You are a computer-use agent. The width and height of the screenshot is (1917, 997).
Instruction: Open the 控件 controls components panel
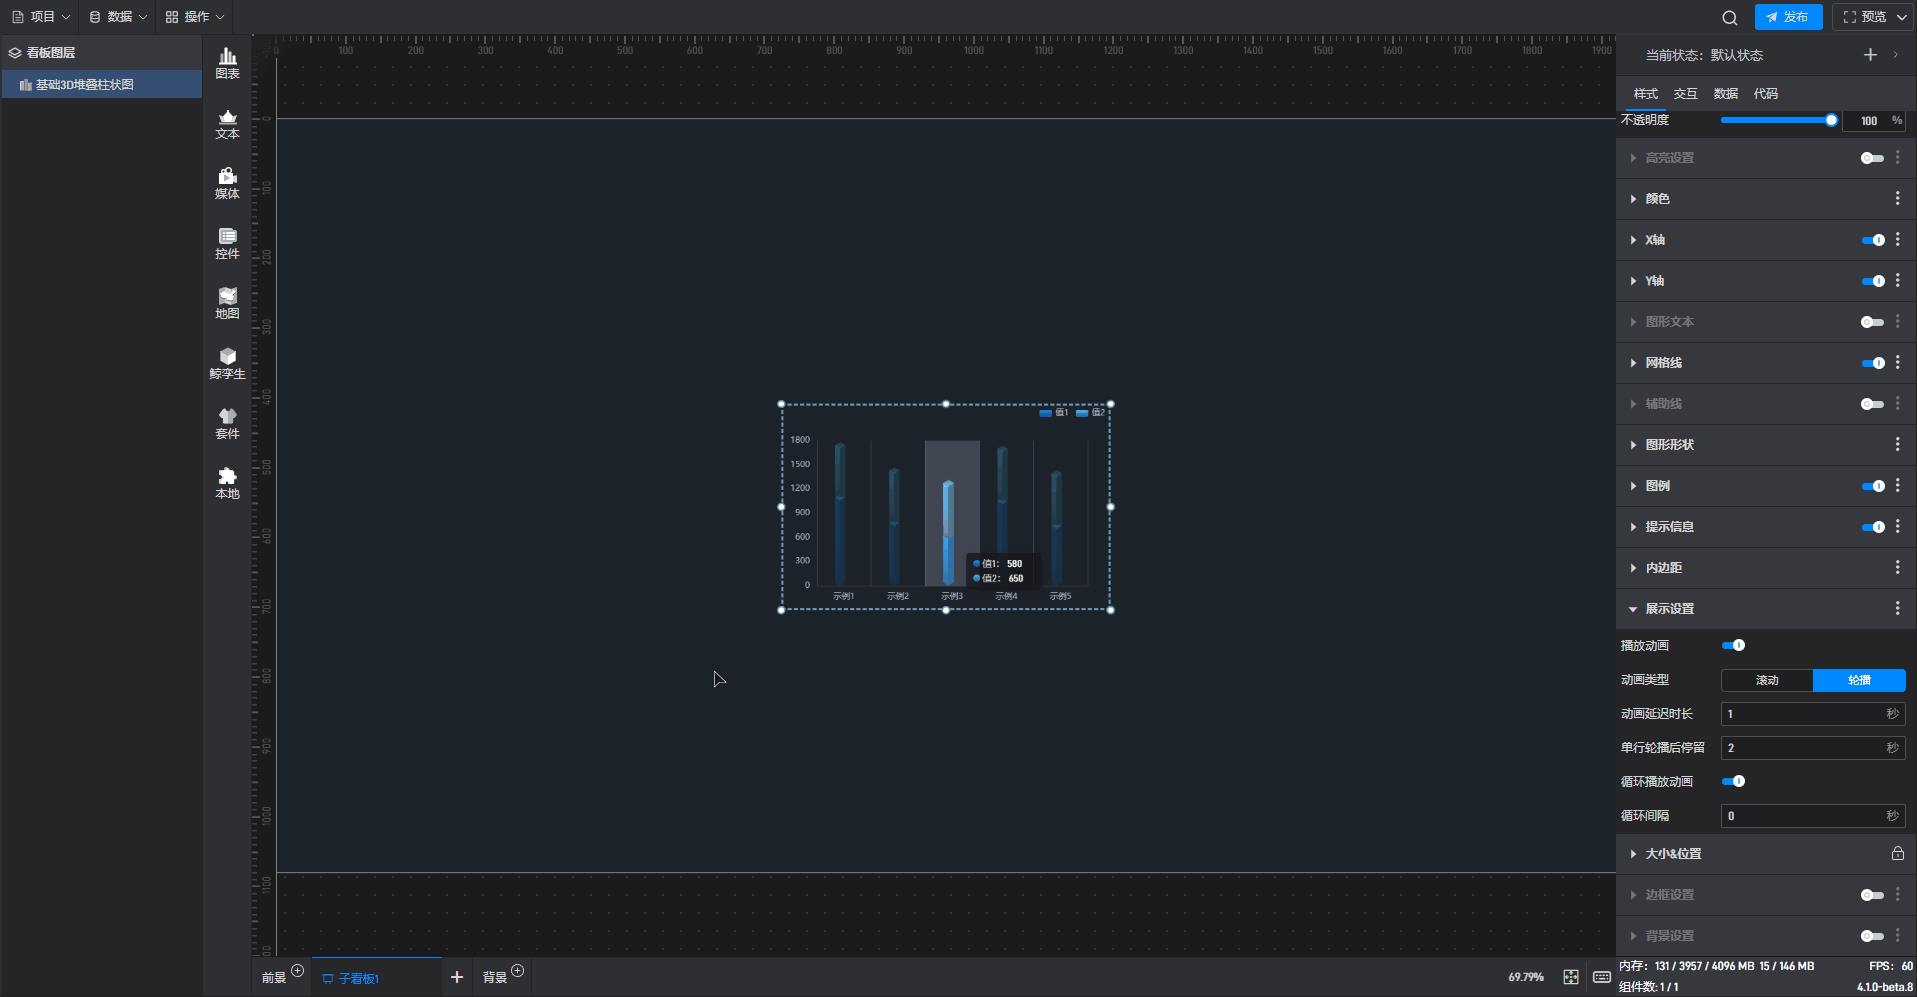coord(227,244)
